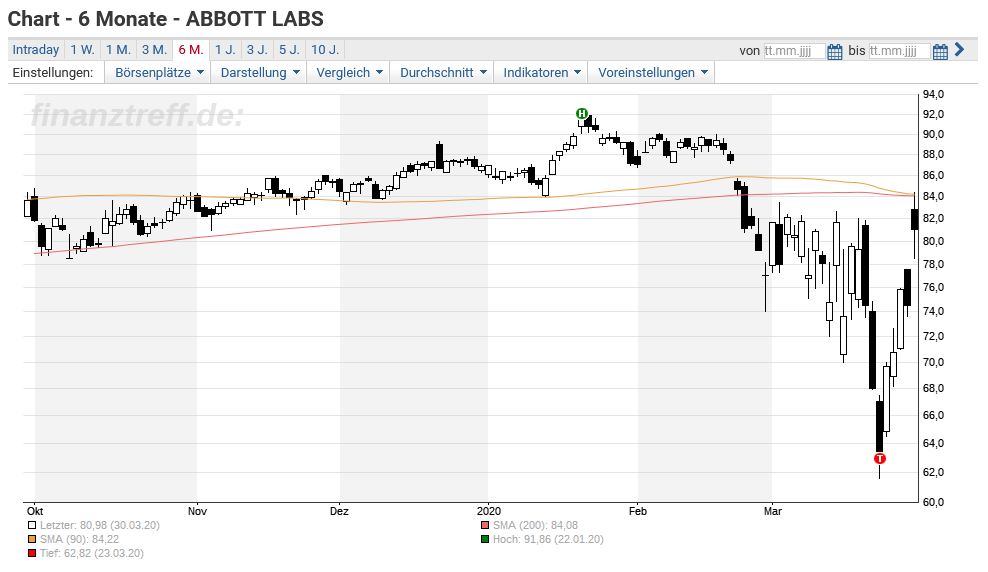Select the 1 W. time range
Viewport: 988px width, 572px height.
pos(82,50)
